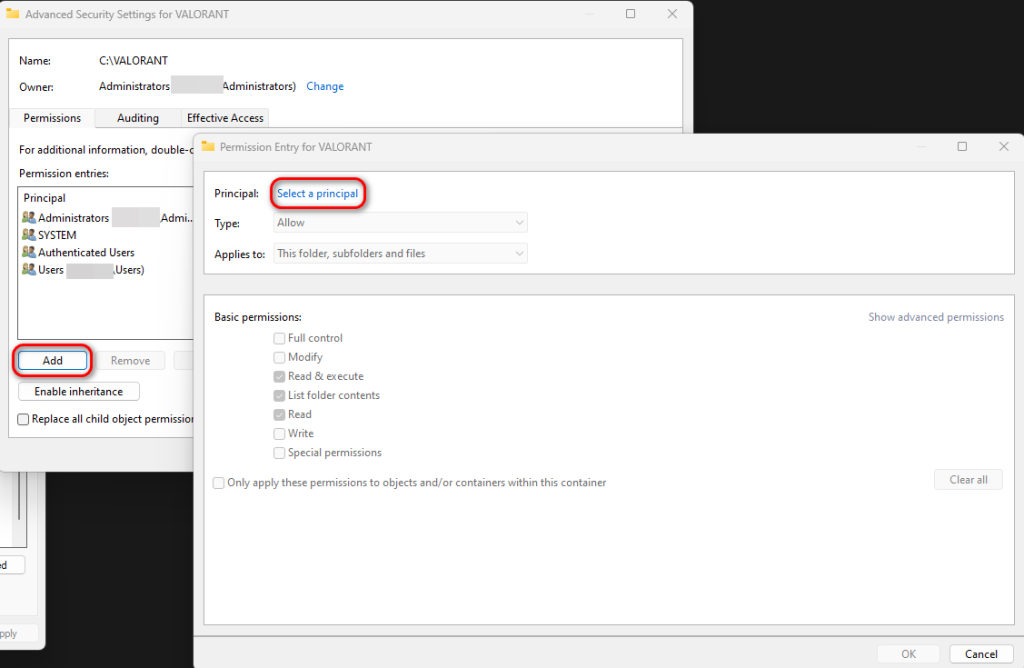Expand the Applies to dropdown
Image resolution: width=1024 pixels, height=668 pixels.
[x=401, y=254]
